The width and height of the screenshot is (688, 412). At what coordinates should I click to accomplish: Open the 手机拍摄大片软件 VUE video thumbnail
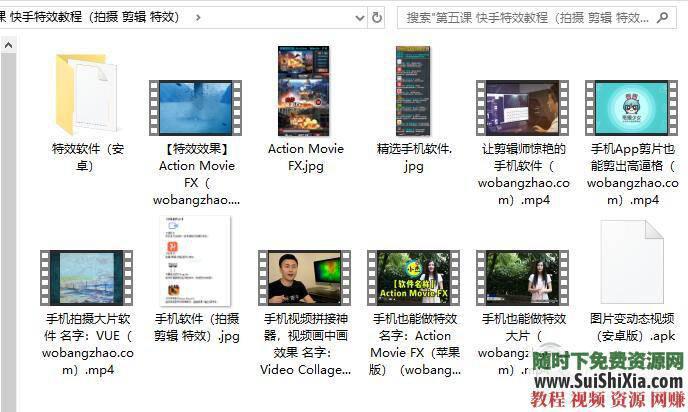point(86,278)
